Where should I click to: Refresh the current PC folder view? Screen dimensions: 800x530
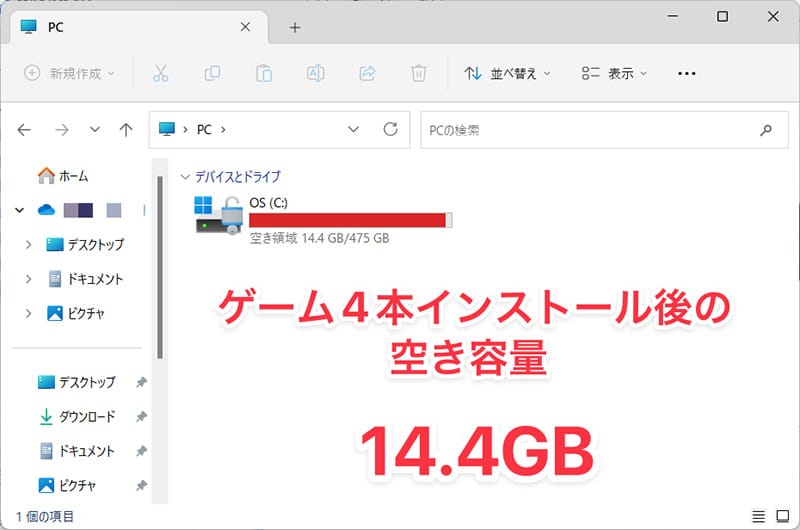click(390, 130)
